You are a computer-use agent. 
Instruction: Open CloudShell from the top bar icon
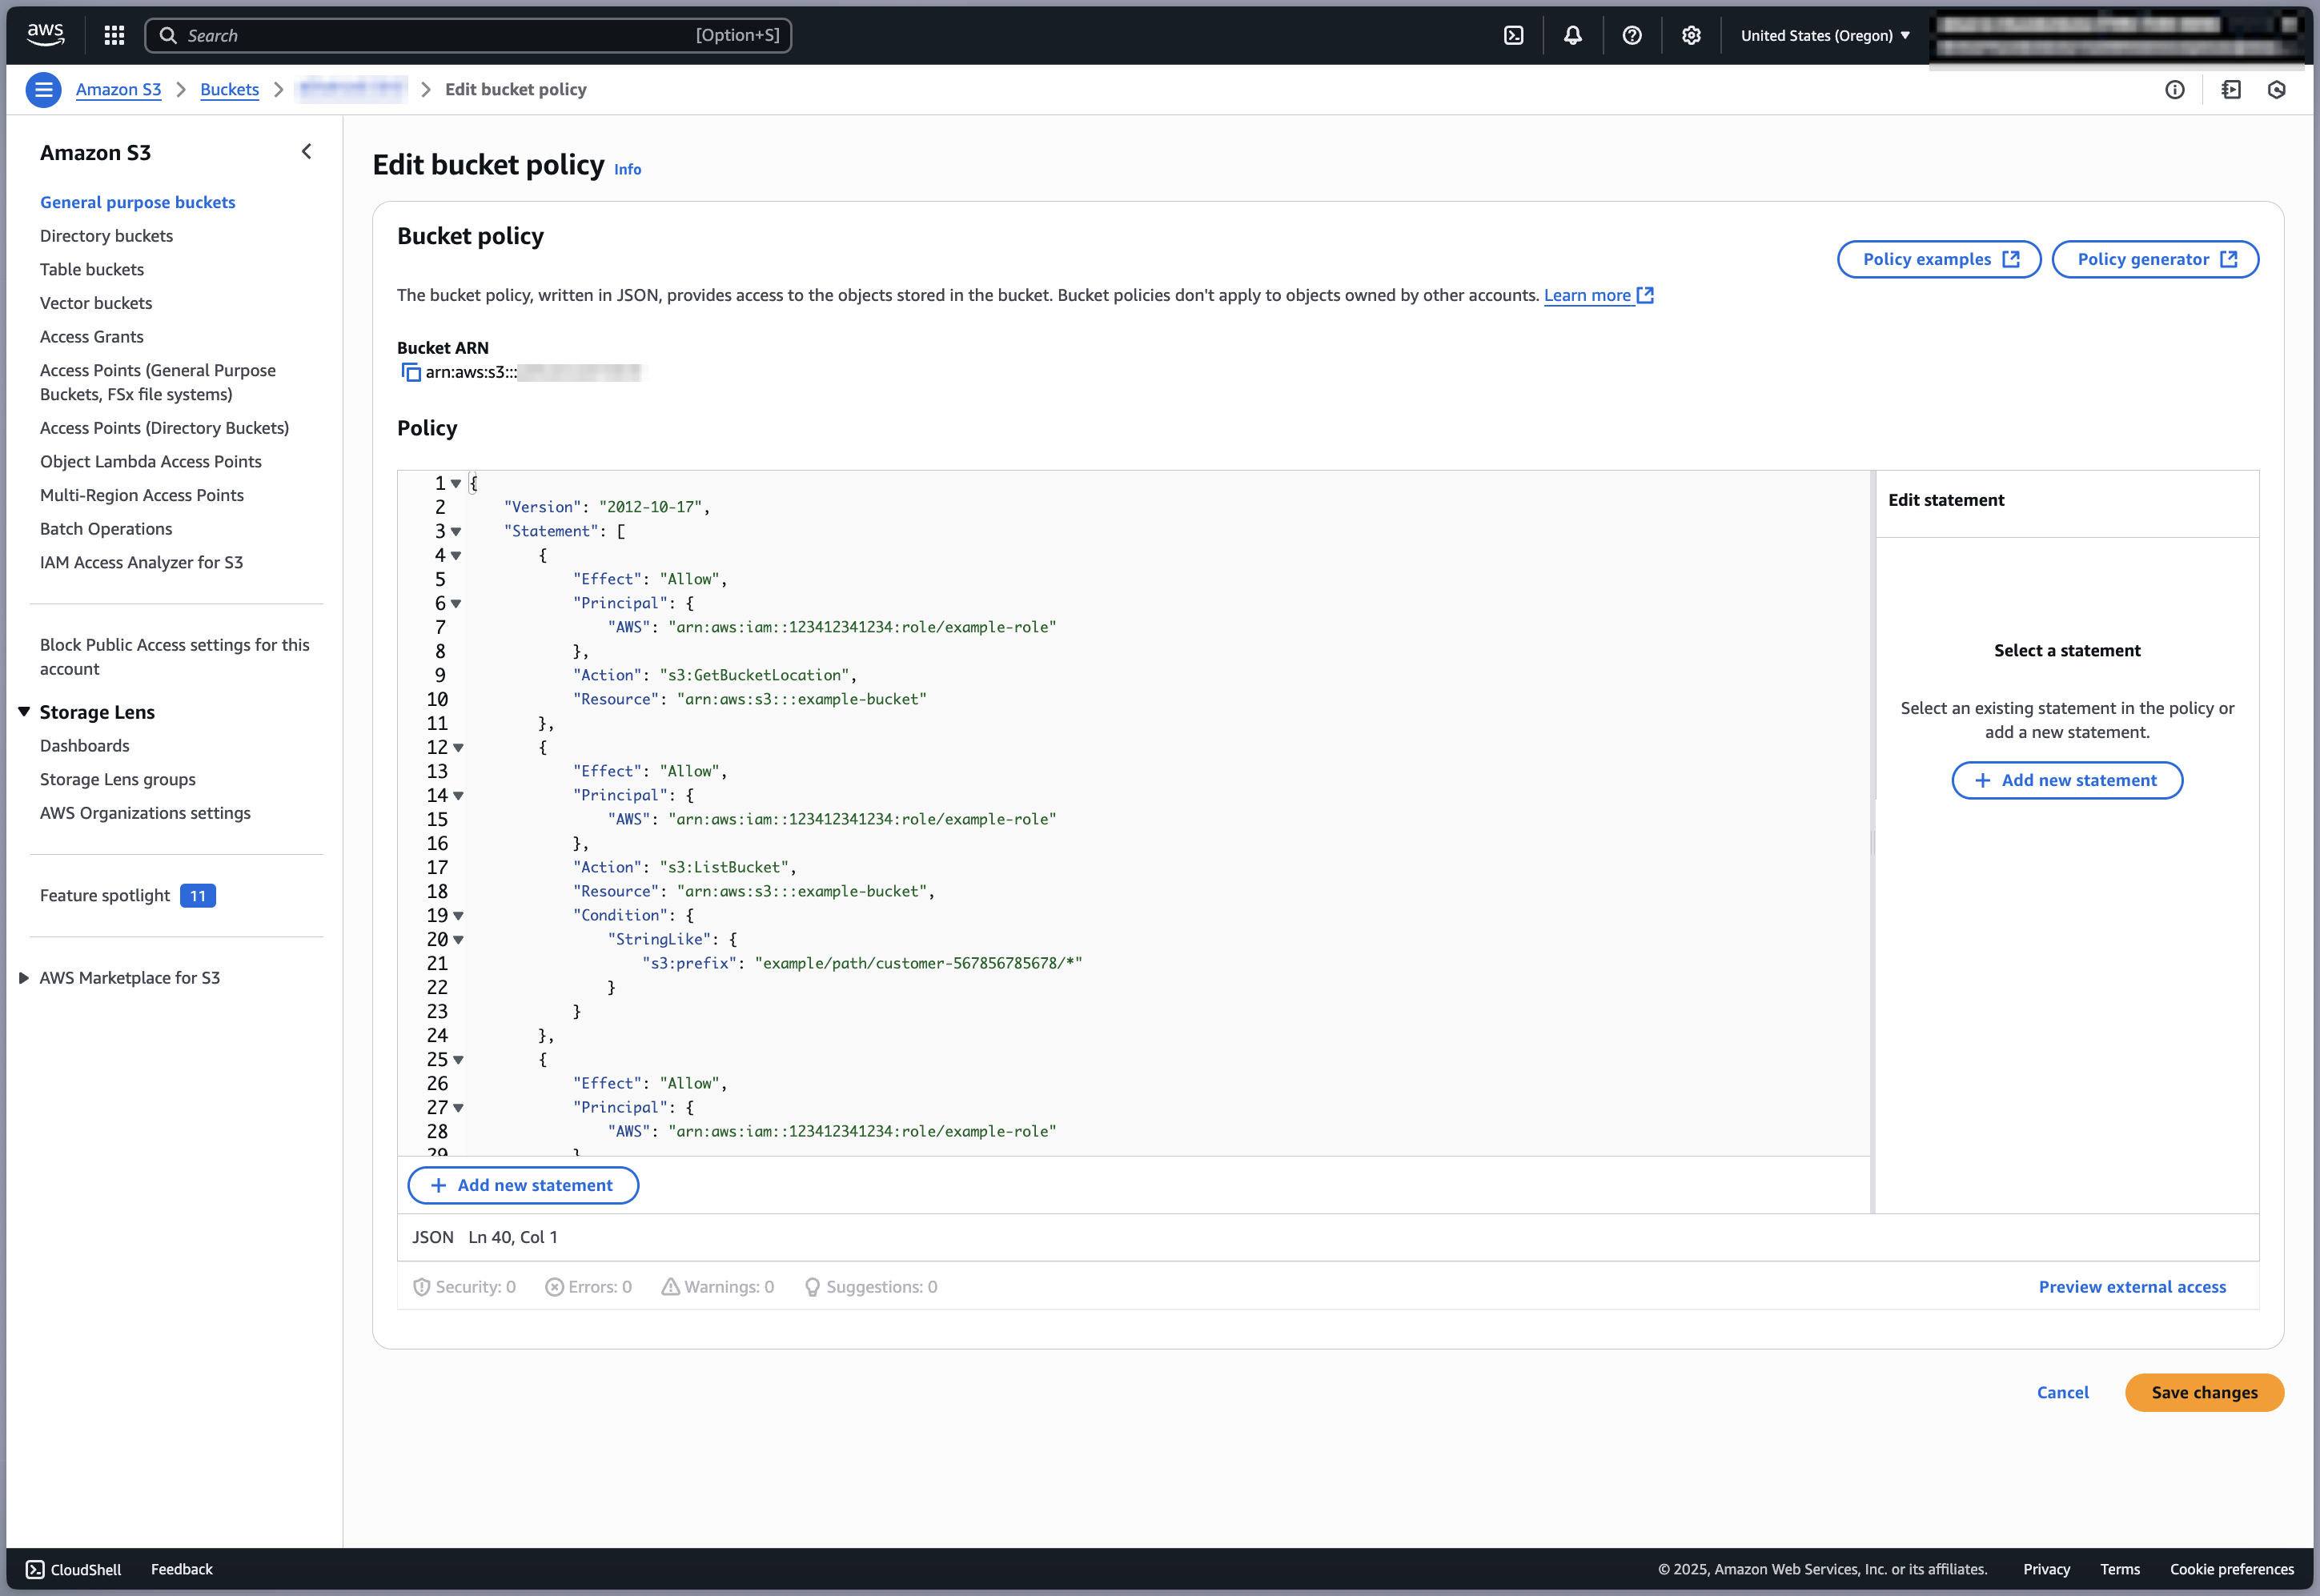[1514, 35]
